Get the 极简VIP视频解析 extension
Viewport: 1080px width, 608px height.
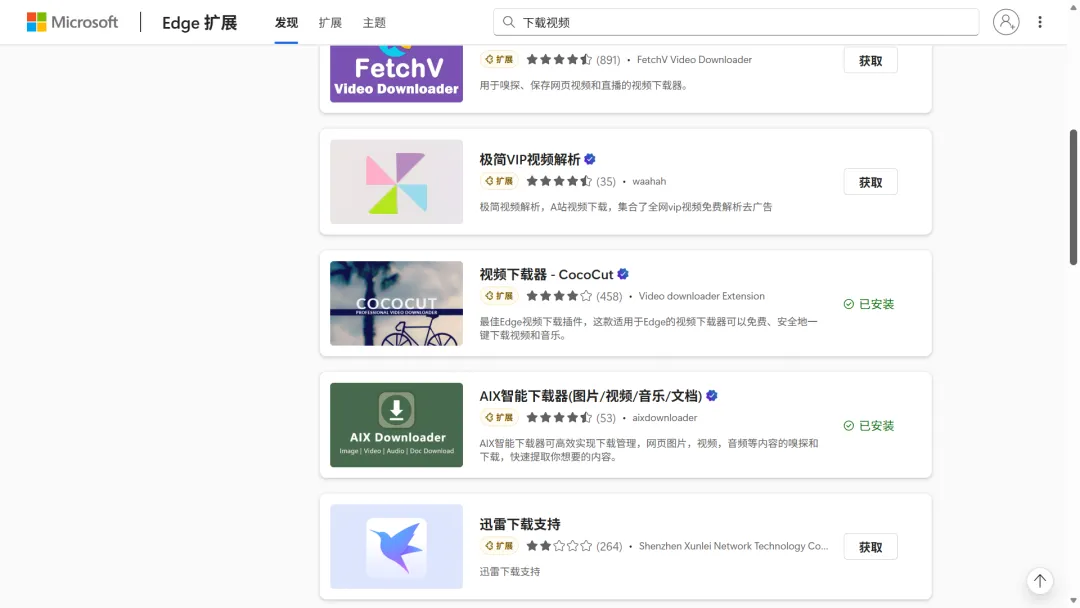click(870, 182)
